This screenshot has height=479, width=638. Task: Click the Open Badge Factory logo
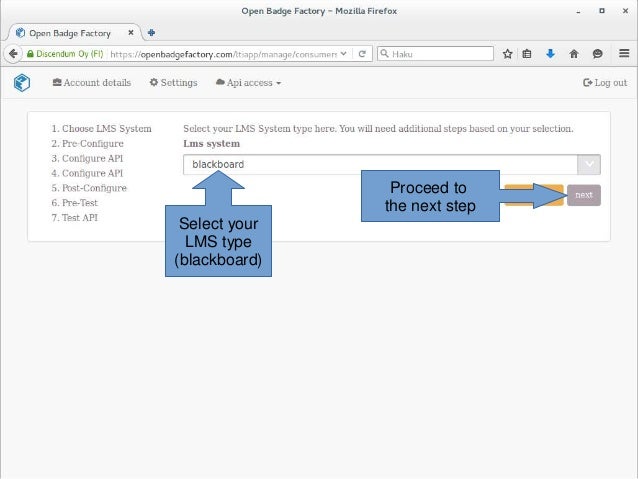(x=22, y=83)
